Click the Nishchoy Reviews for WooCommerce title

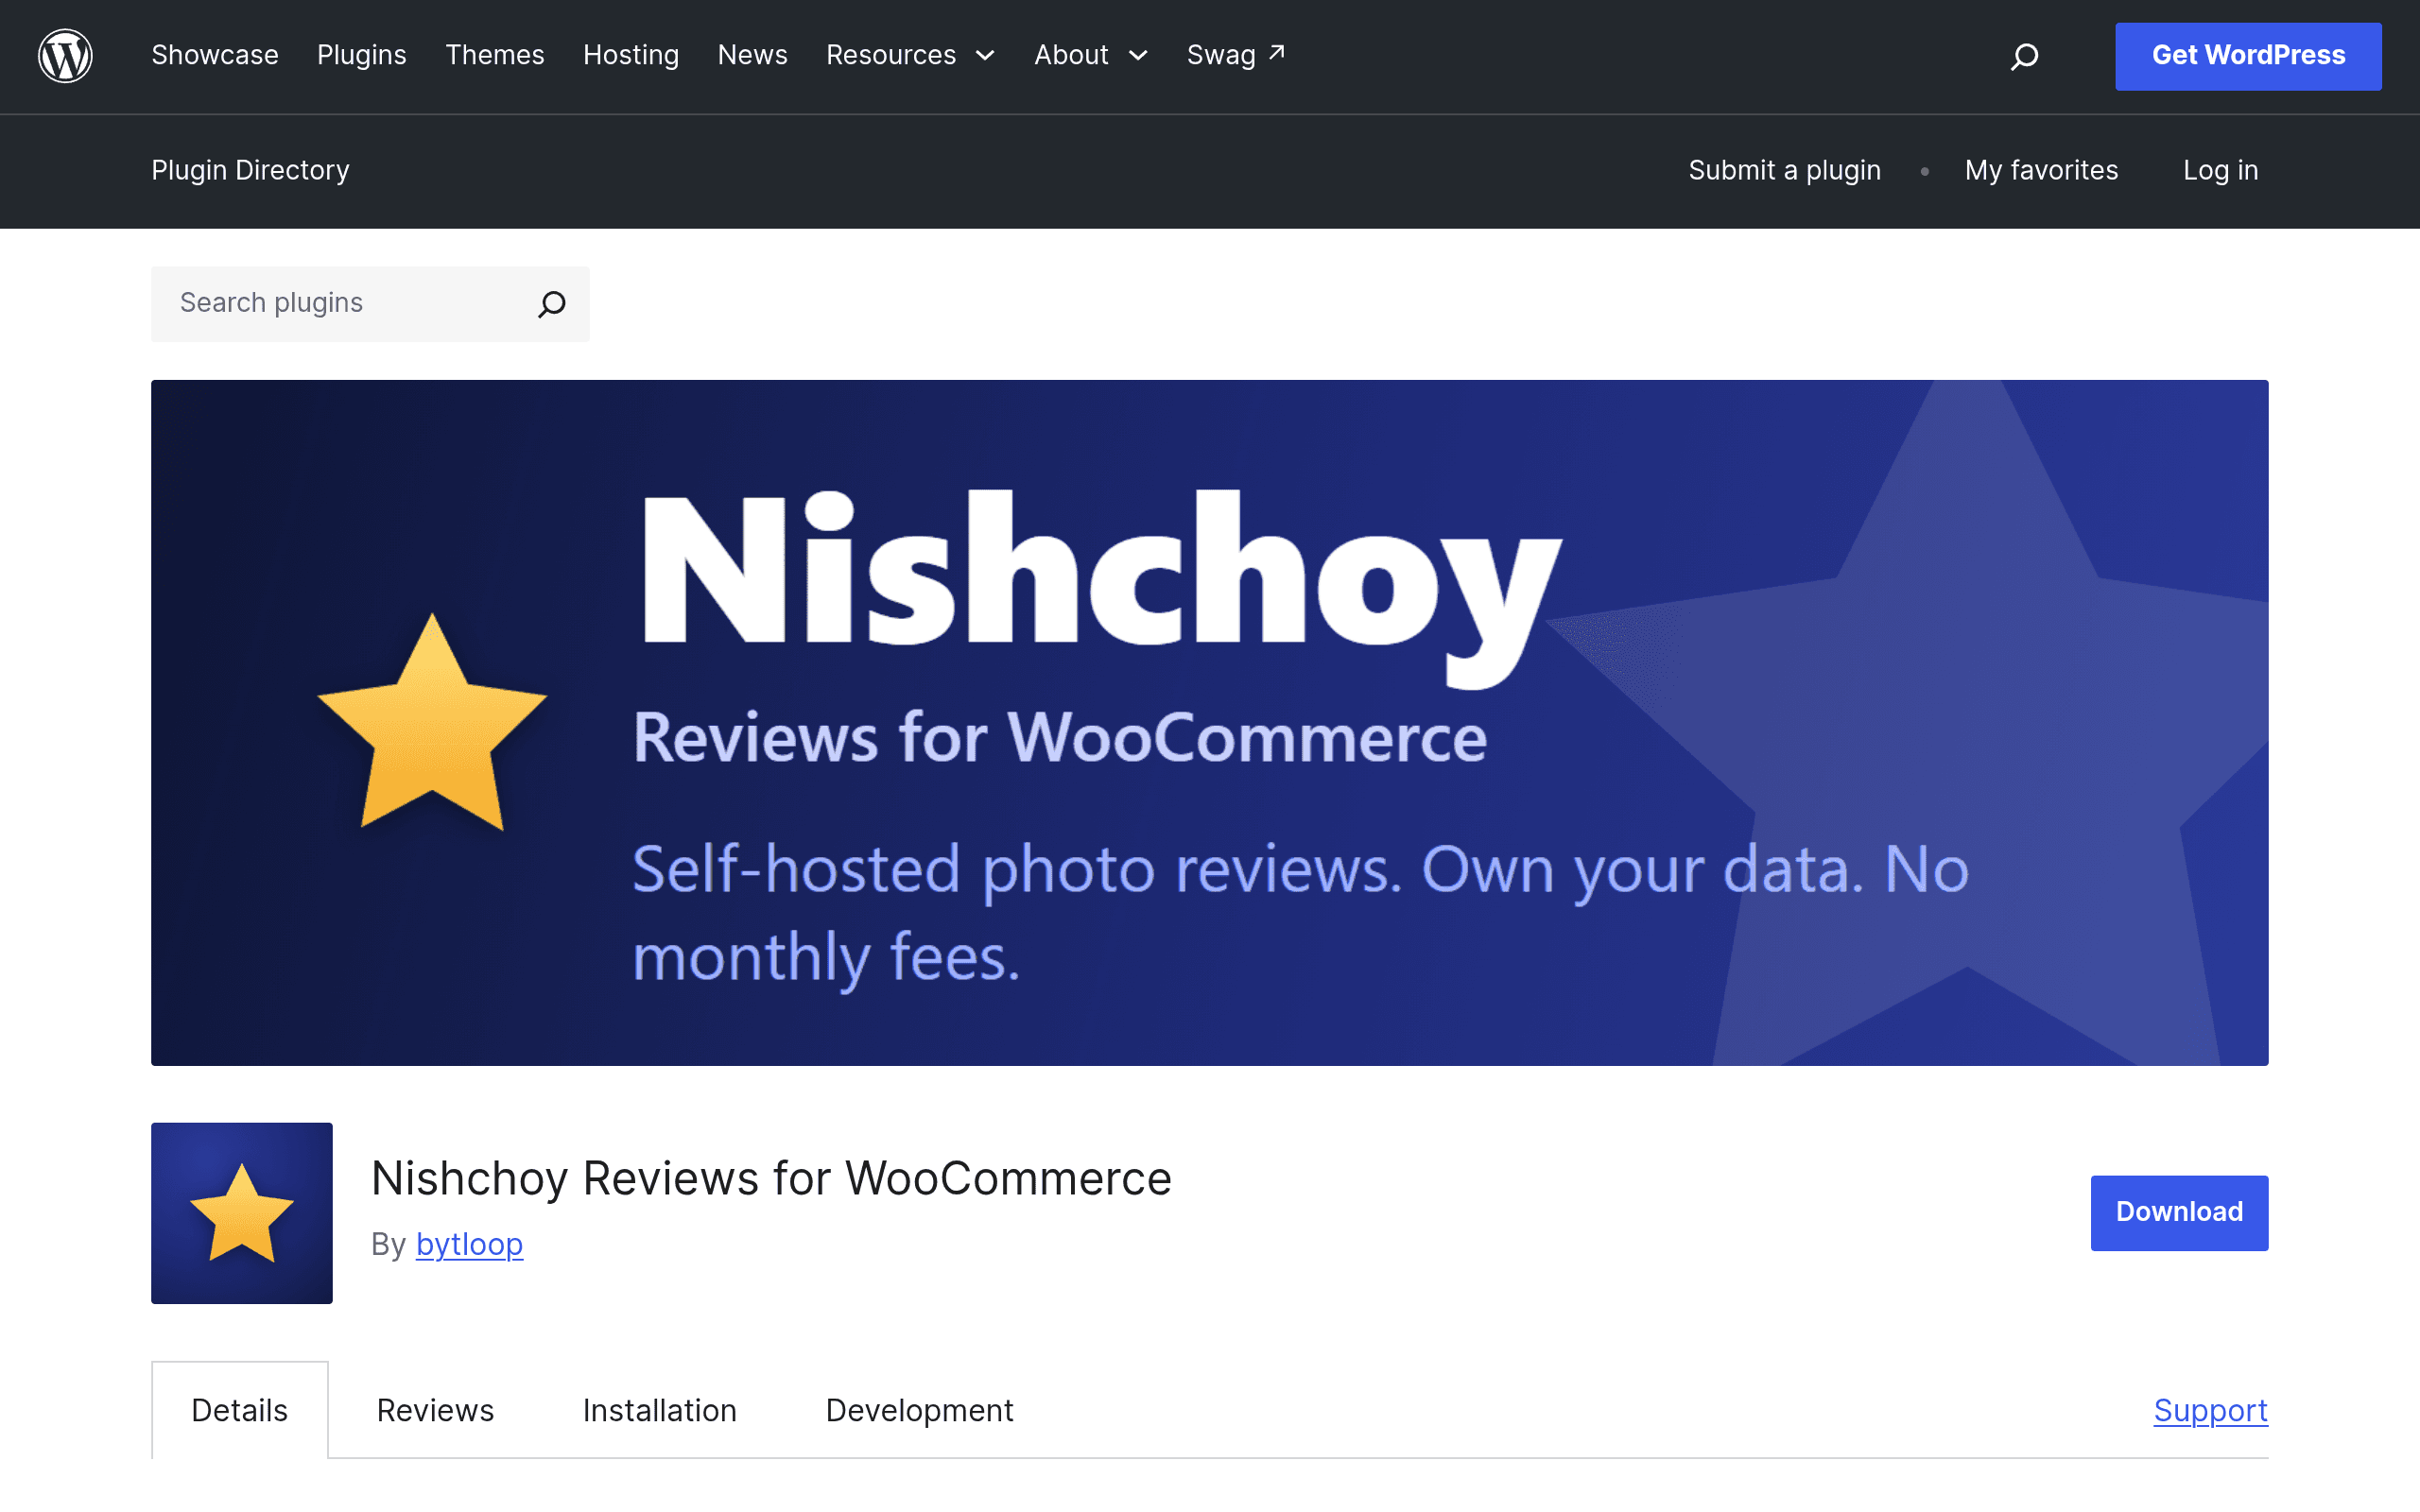click(771, 1178)
